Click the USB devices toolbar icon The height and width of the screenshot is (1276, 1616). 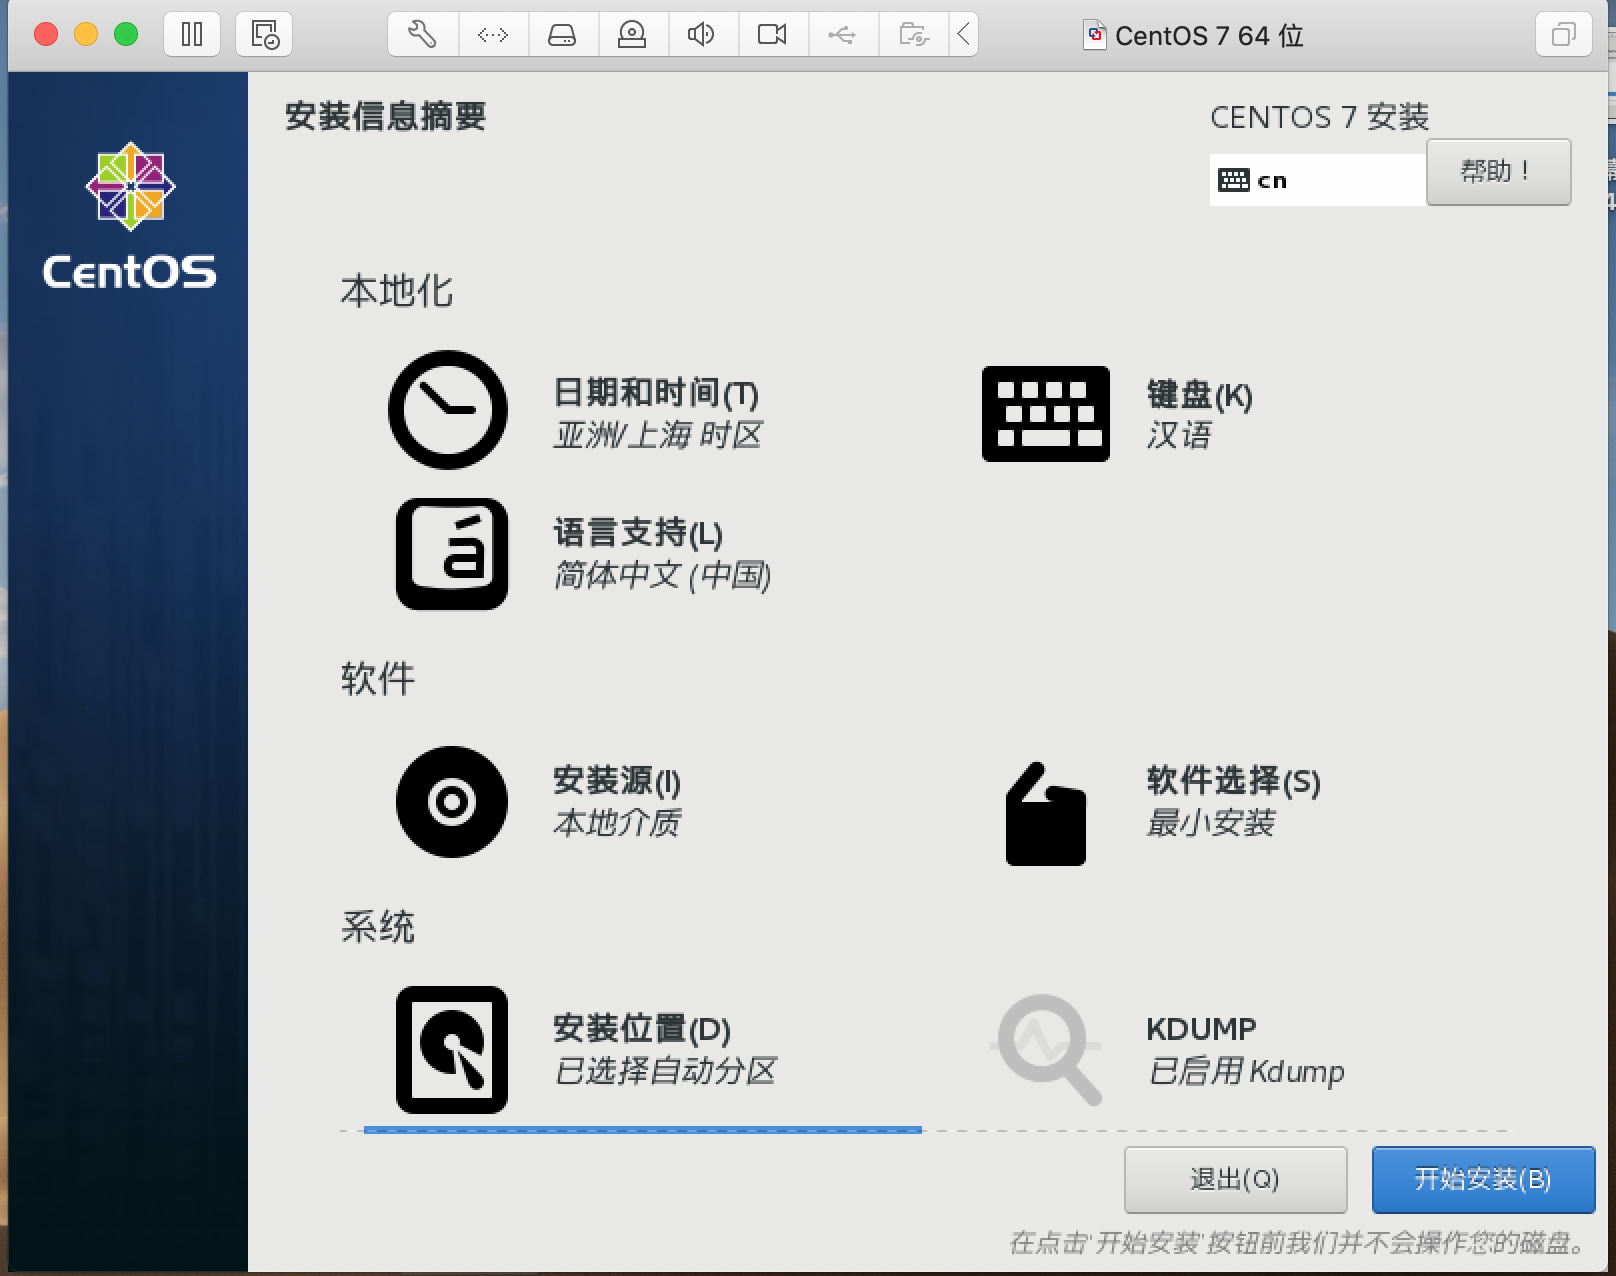click(842, 35)
